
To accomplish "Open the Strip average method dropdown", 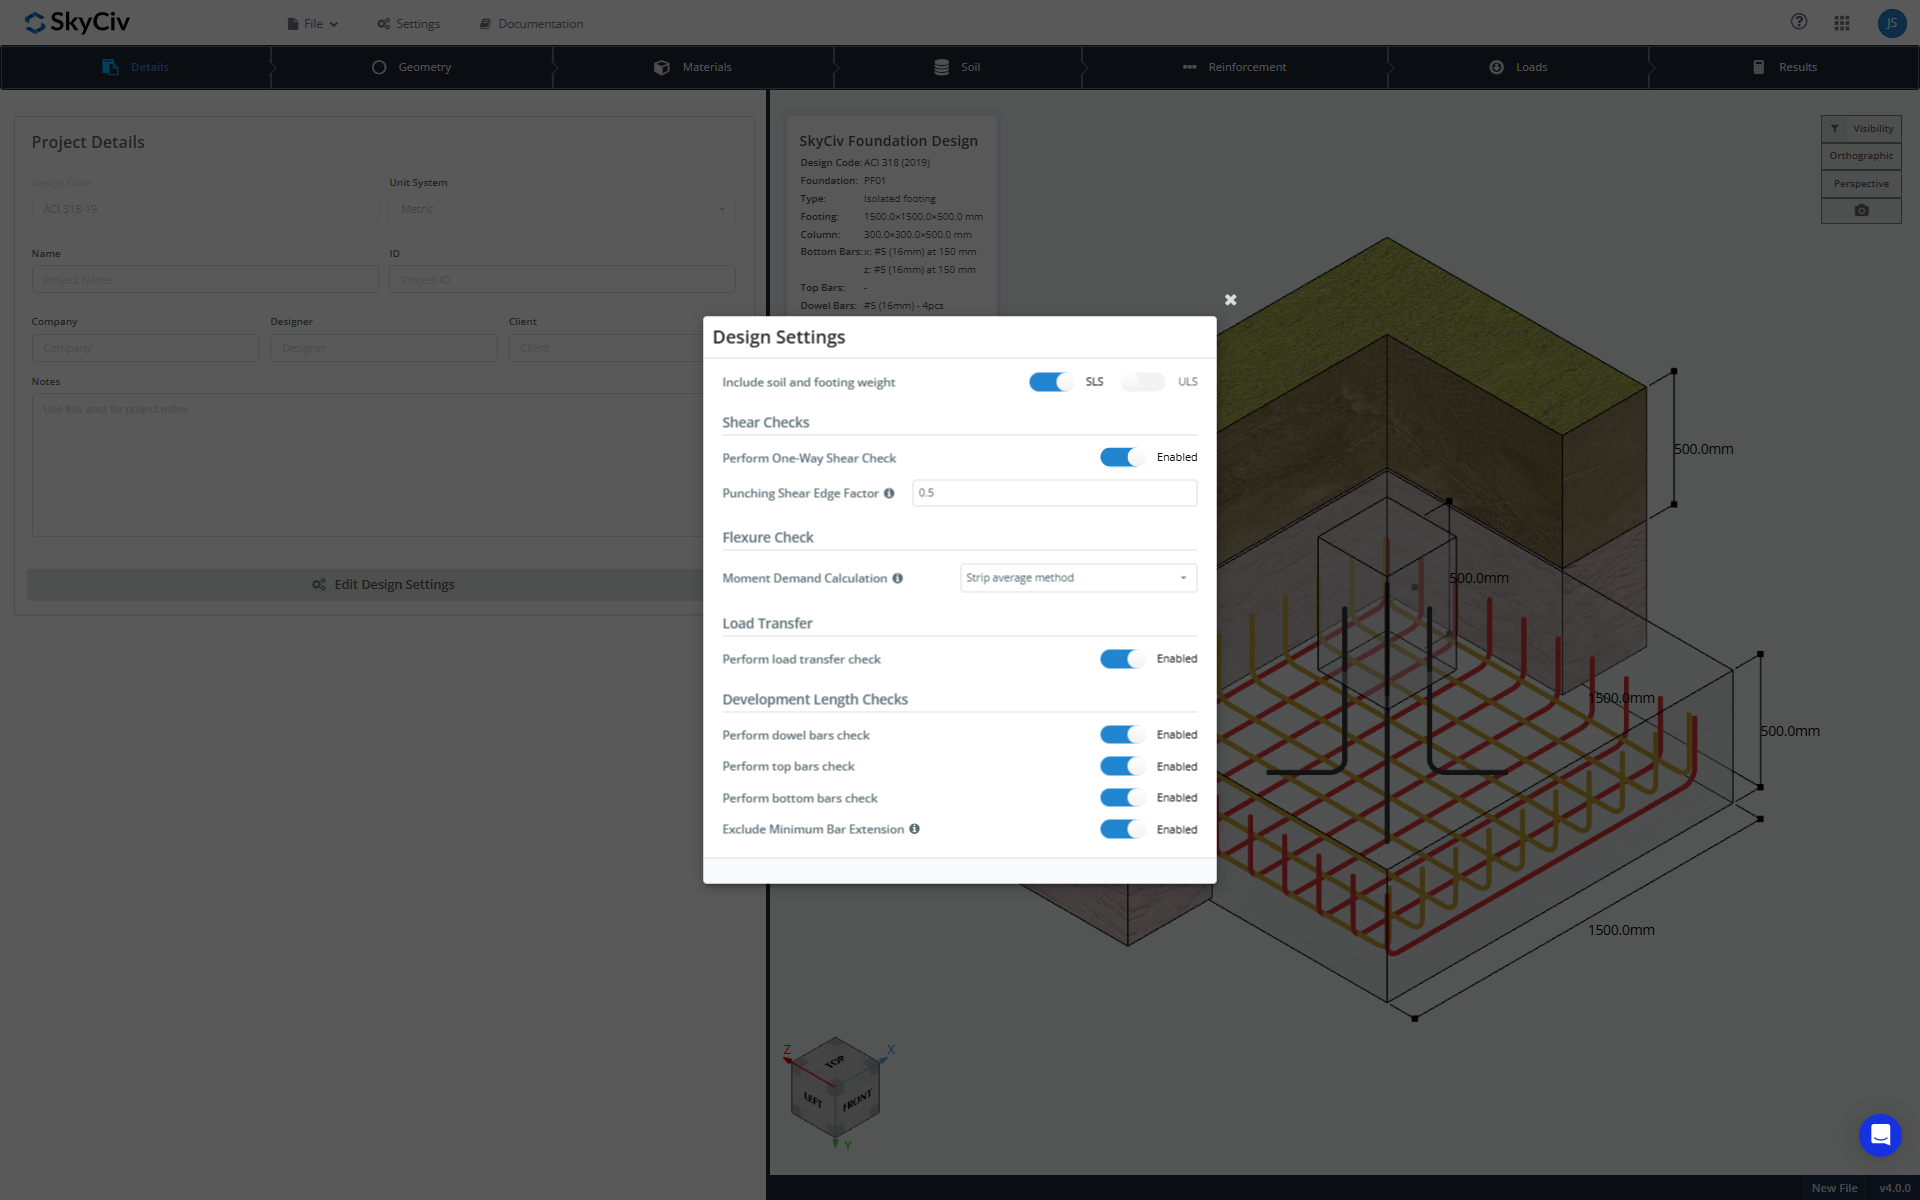I will (x=1078, y=578).
